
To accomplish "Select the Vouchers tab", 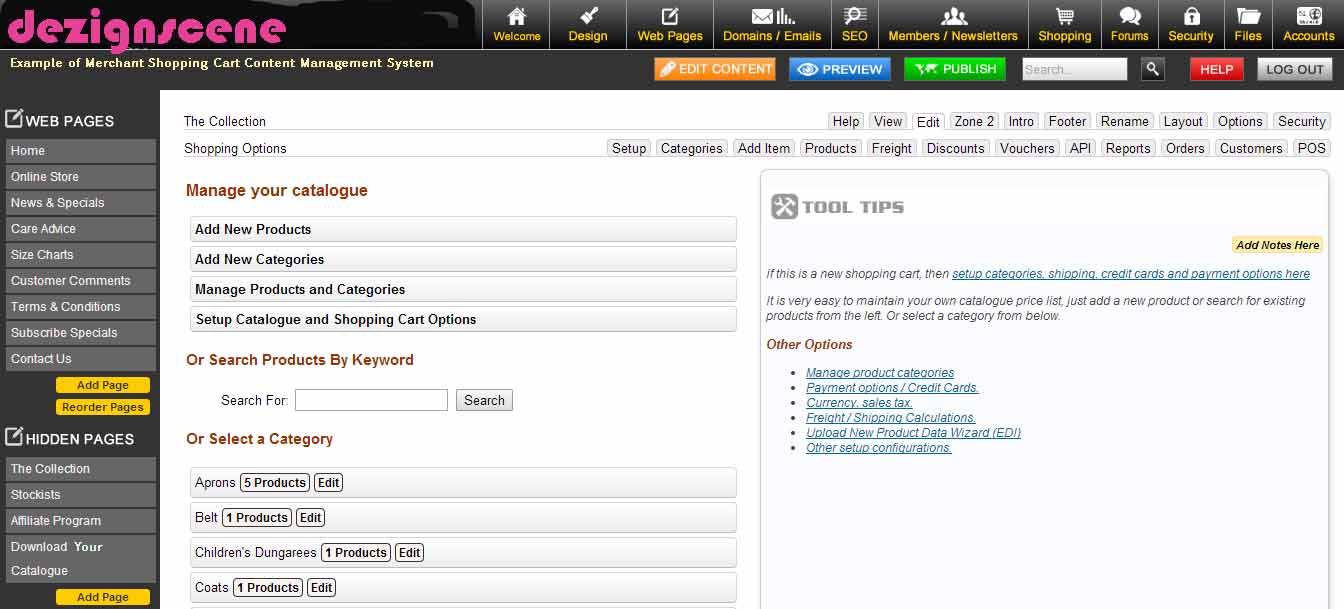I will (x=1027, y=147).
